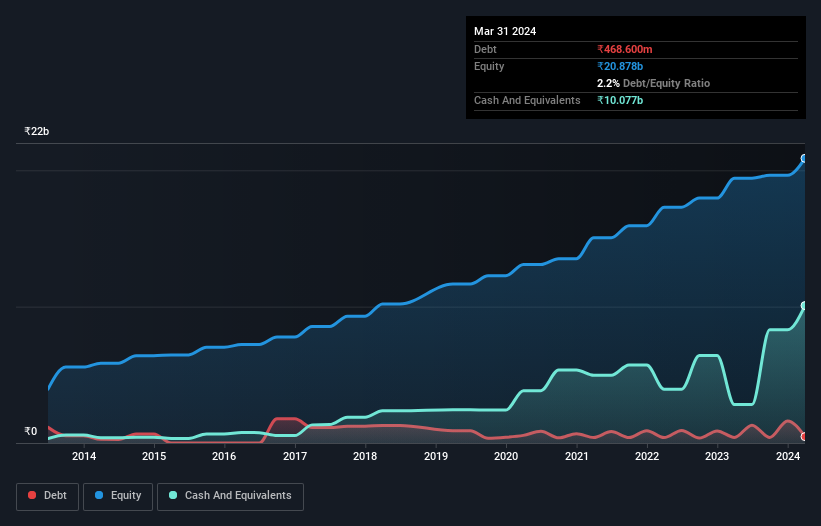The height and width of the screenshot is (526, 821).
Task: Click the Debt label in tooltip
Action: (x=485, y=49)
